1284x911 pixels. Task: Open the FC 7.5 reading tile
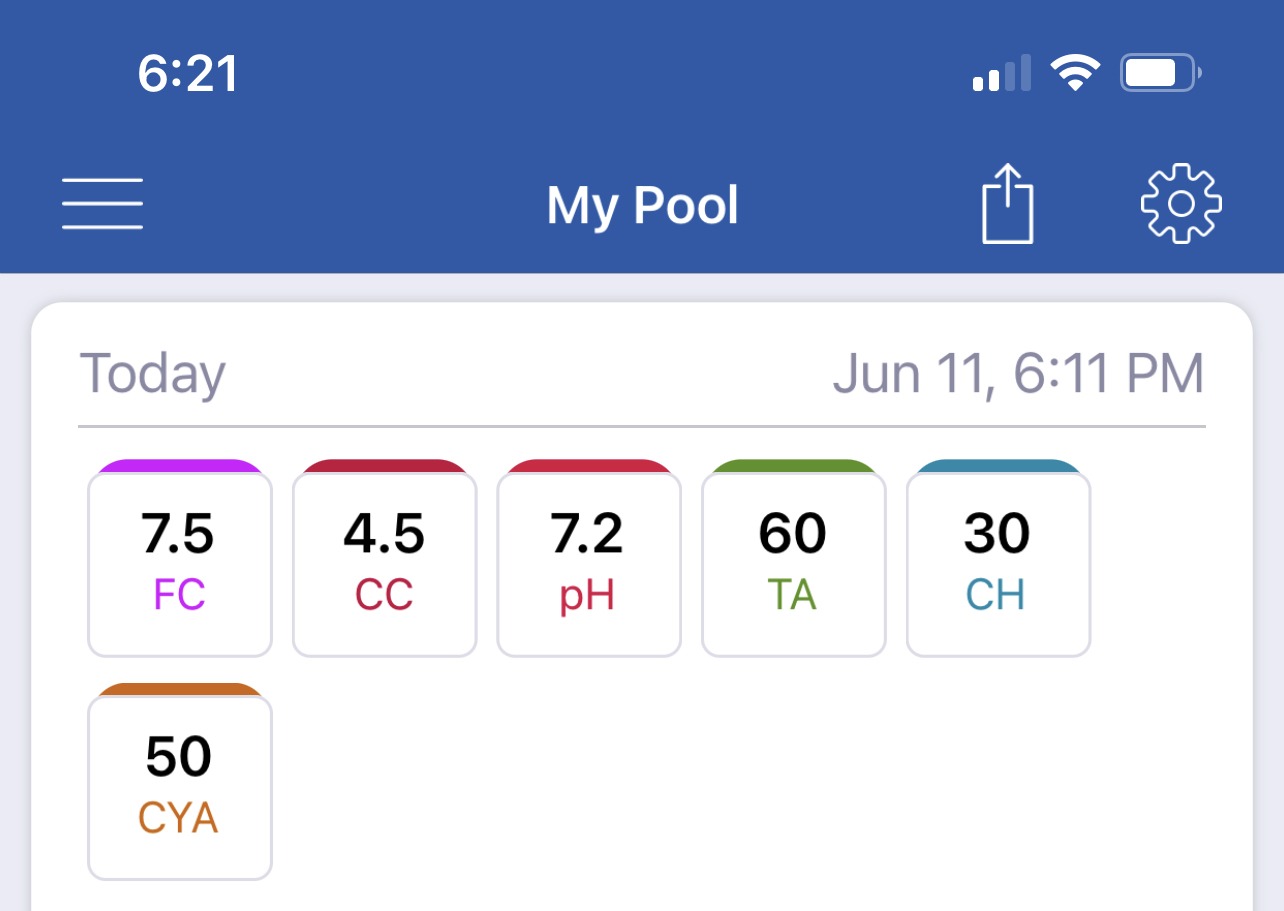(x=180, y=564)
